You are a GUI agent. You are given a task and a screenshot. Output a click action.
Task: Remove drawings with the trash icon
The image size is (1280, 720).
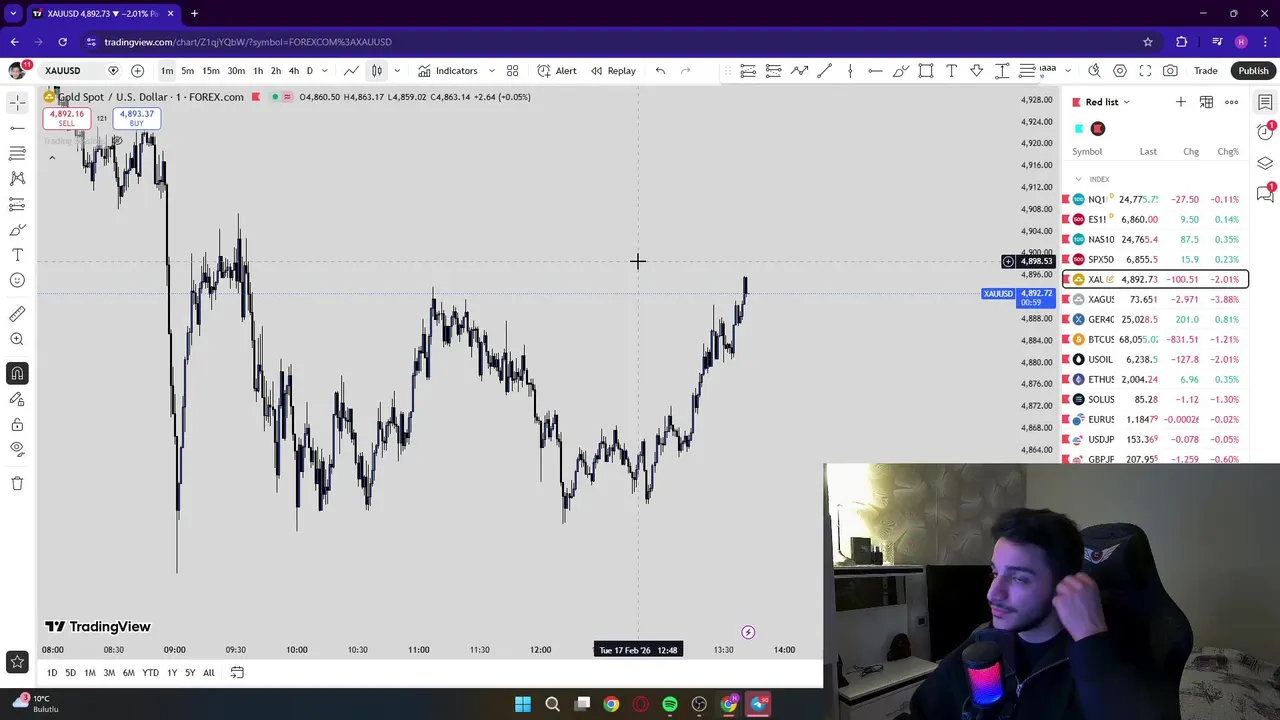tap(17, 484)
